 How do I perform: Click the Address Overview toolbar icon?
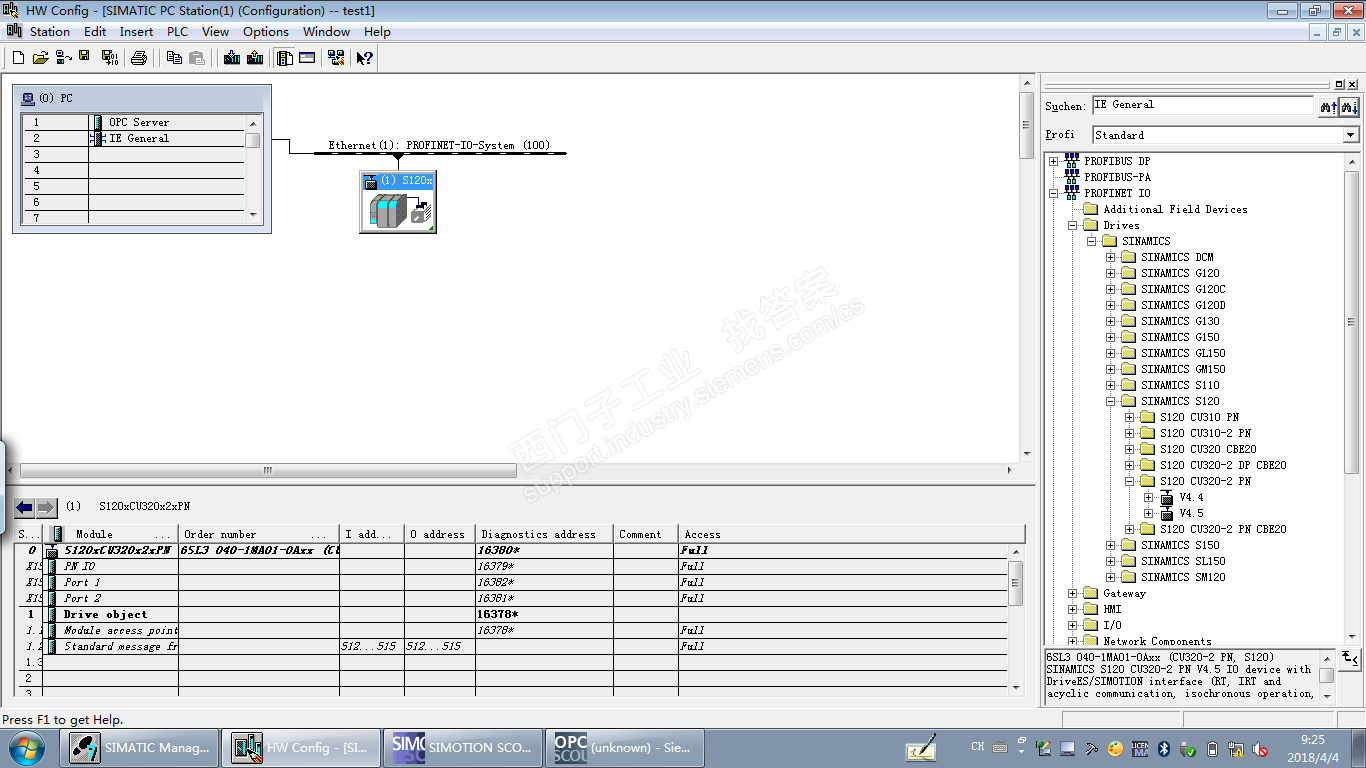coord(307,58)
